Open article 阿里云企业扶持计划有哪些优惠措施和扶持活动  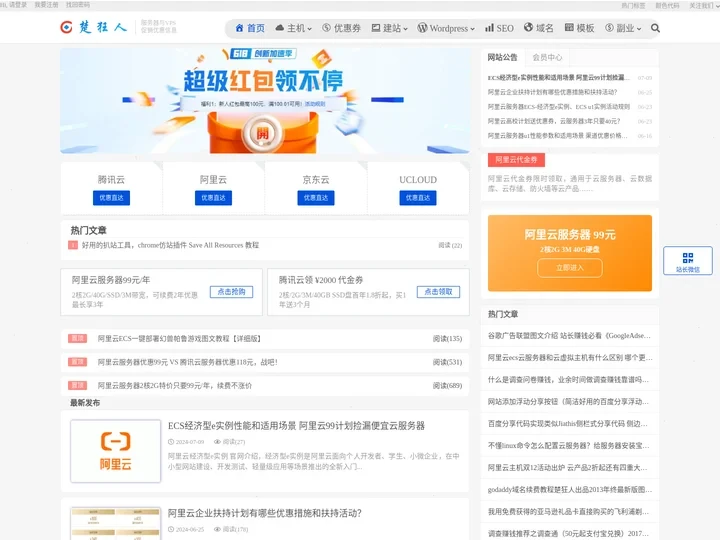coord(264,513)
